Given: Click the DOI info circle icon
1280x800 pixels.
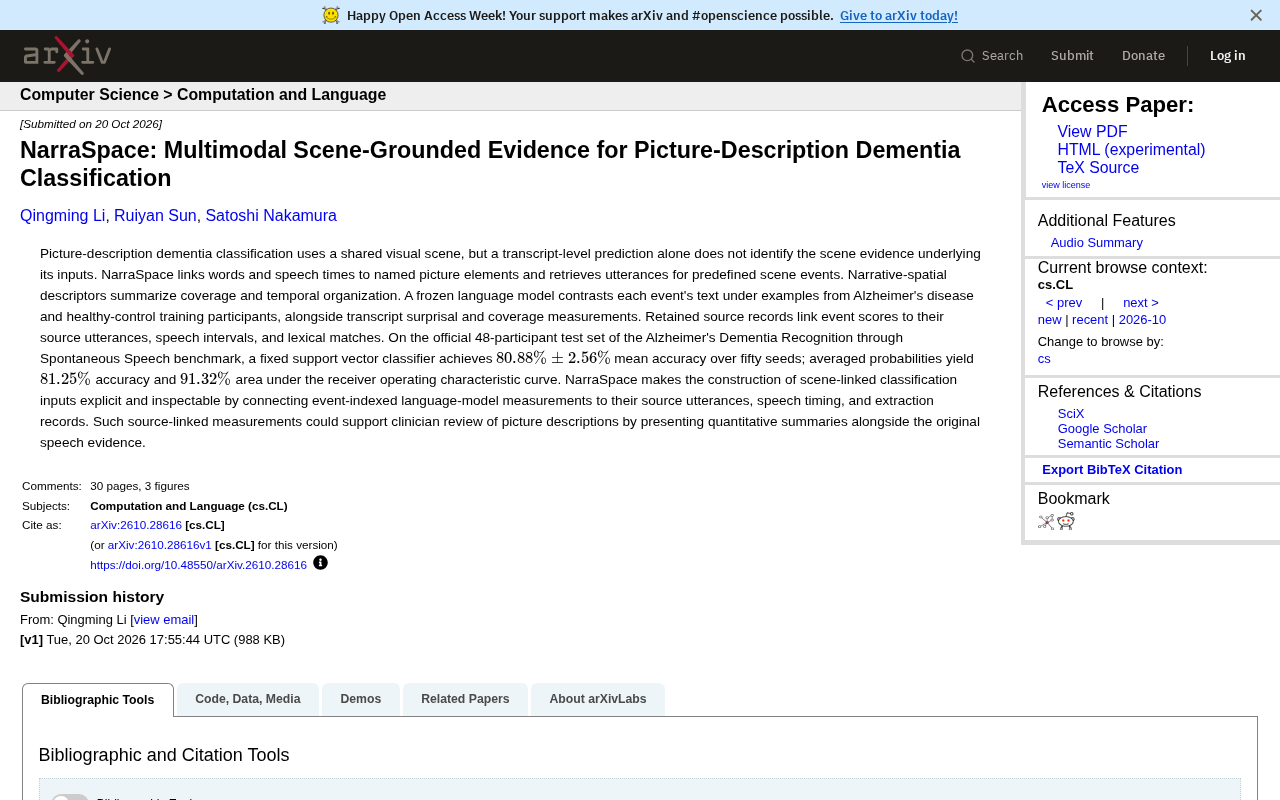Looking at the screenshot, I should [320, 563].
